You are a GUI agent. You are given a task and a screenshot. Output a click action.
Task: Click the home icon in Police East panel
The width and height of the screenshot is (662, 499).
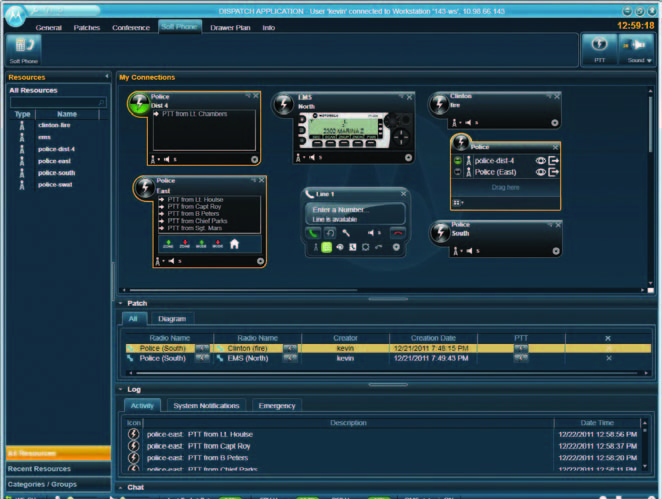pos(234,243)
